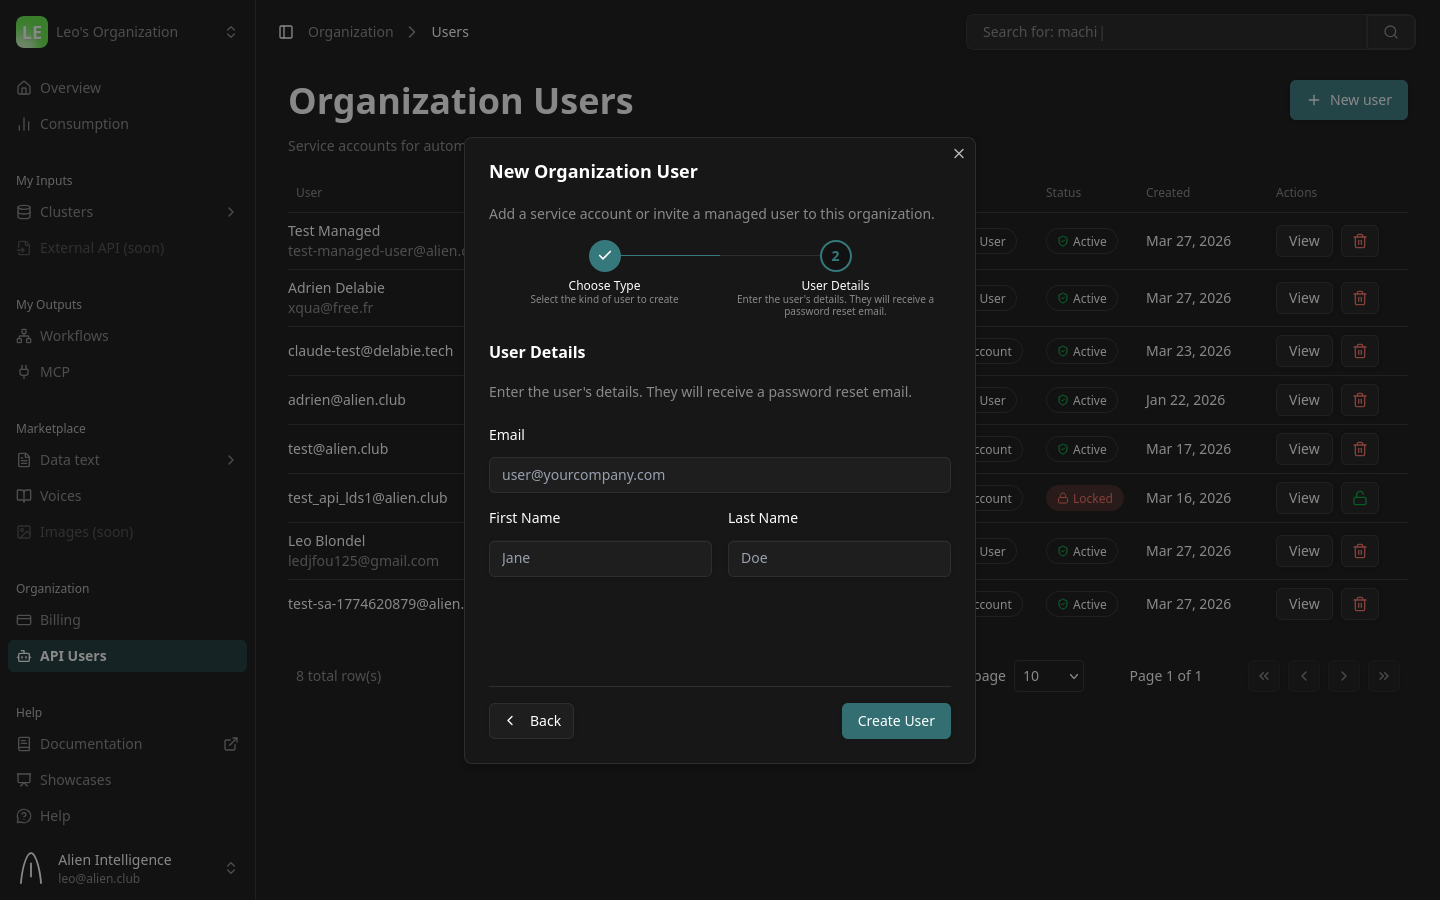
Task: Click the Email input field
Action: (x=720, y=474)
